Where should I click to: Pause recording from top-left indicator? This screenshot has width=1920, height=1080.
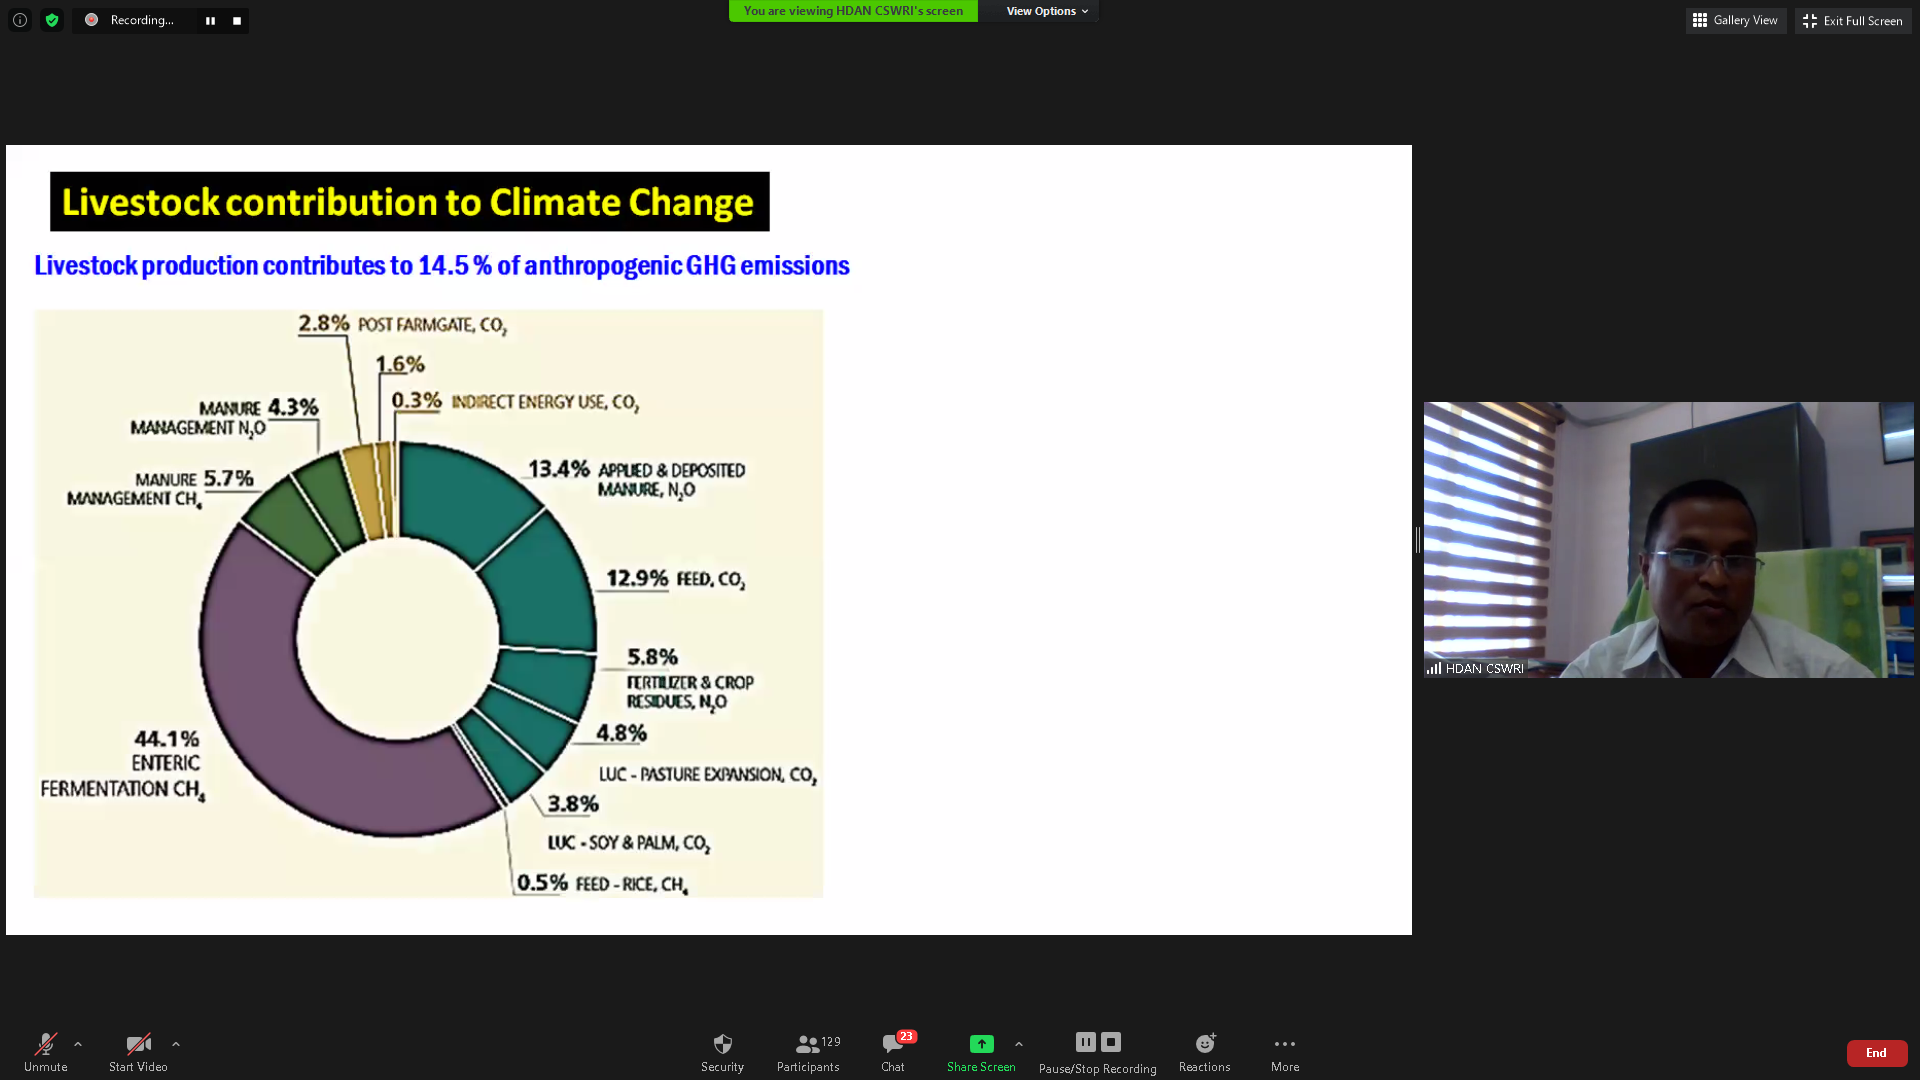coord(210,21)
